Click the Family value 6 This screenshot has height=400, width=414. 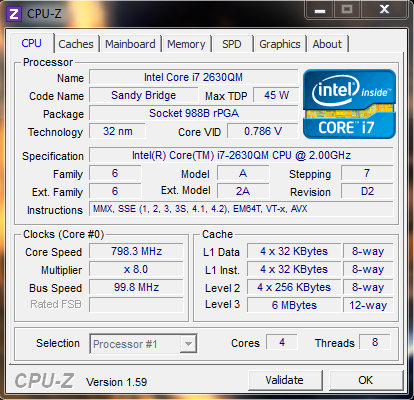tap(115, 173)
